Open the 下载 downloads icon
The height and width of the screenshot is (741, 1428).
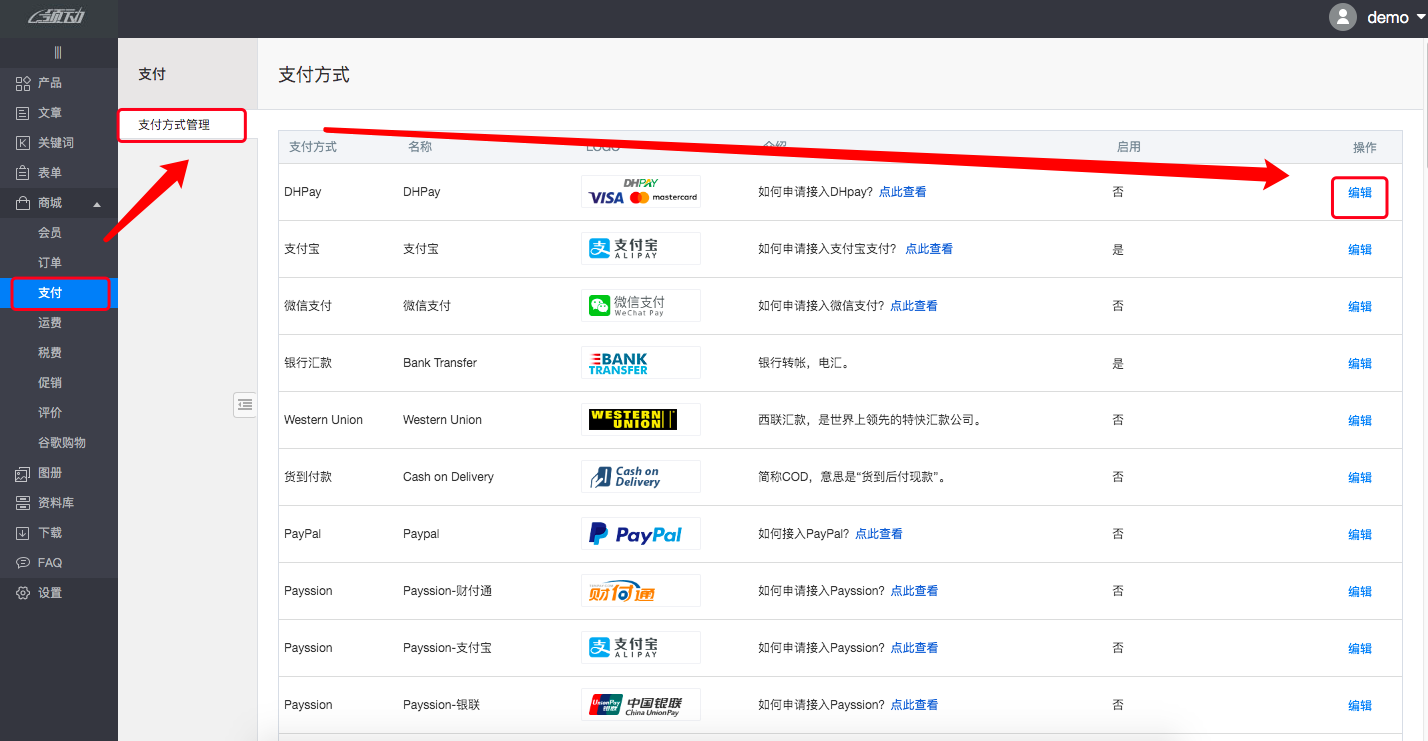pos(23,533)
